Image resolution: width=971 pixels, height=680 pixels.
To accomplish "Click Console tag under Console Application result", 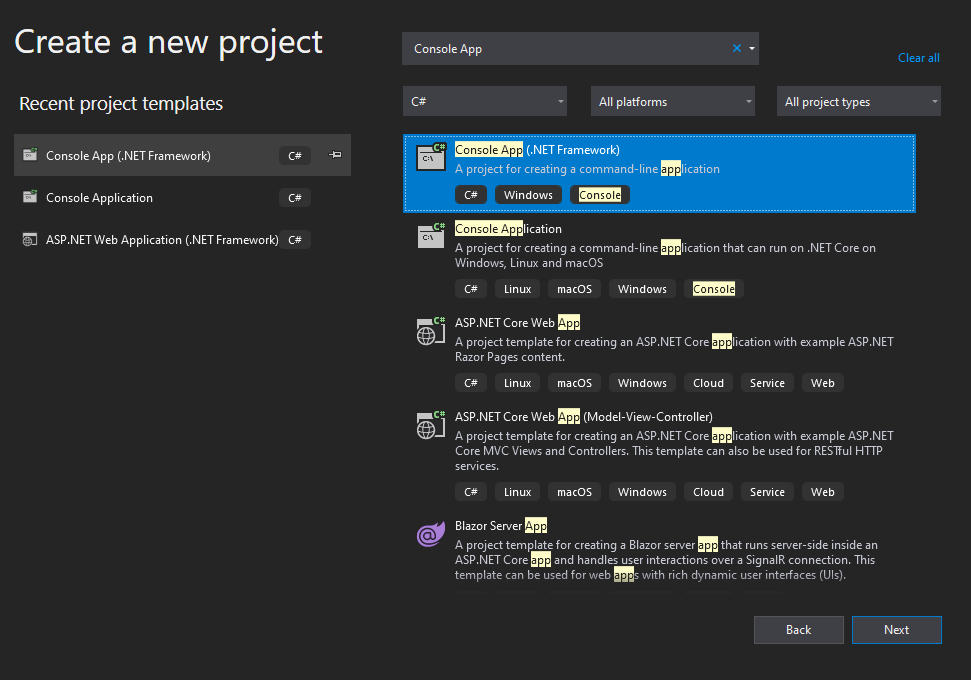I will point(713,289).
